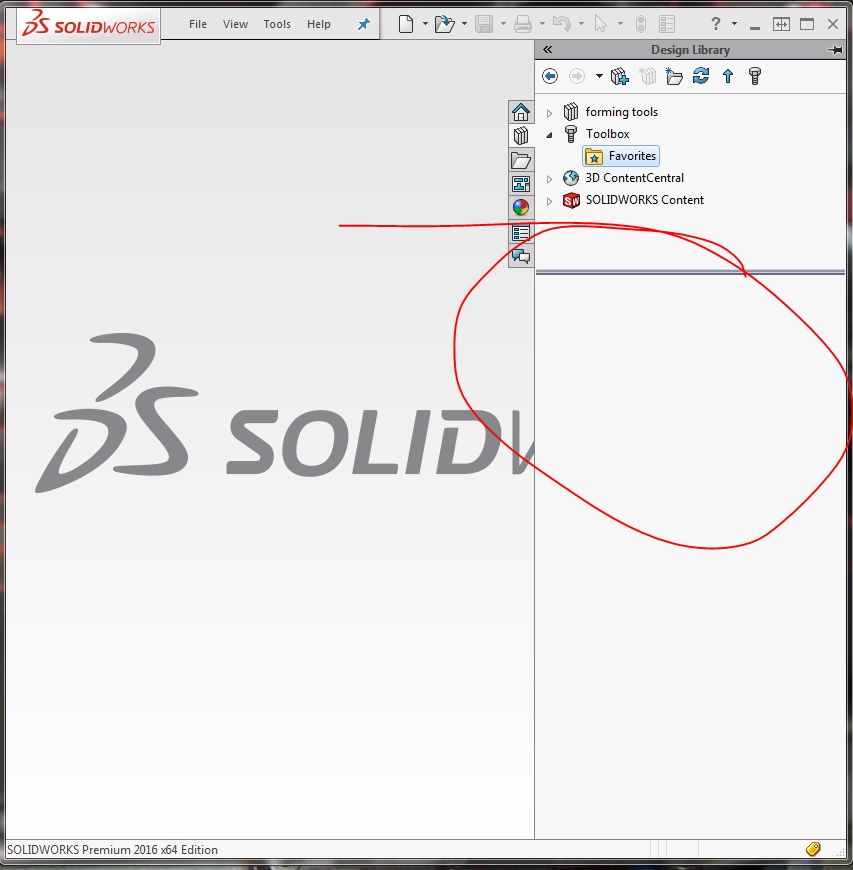Viewport: 853px width, 870px height.
Task: Open the SOLIDWORKS Forum speech-bubble tab
Action: [x=521, y=256]
